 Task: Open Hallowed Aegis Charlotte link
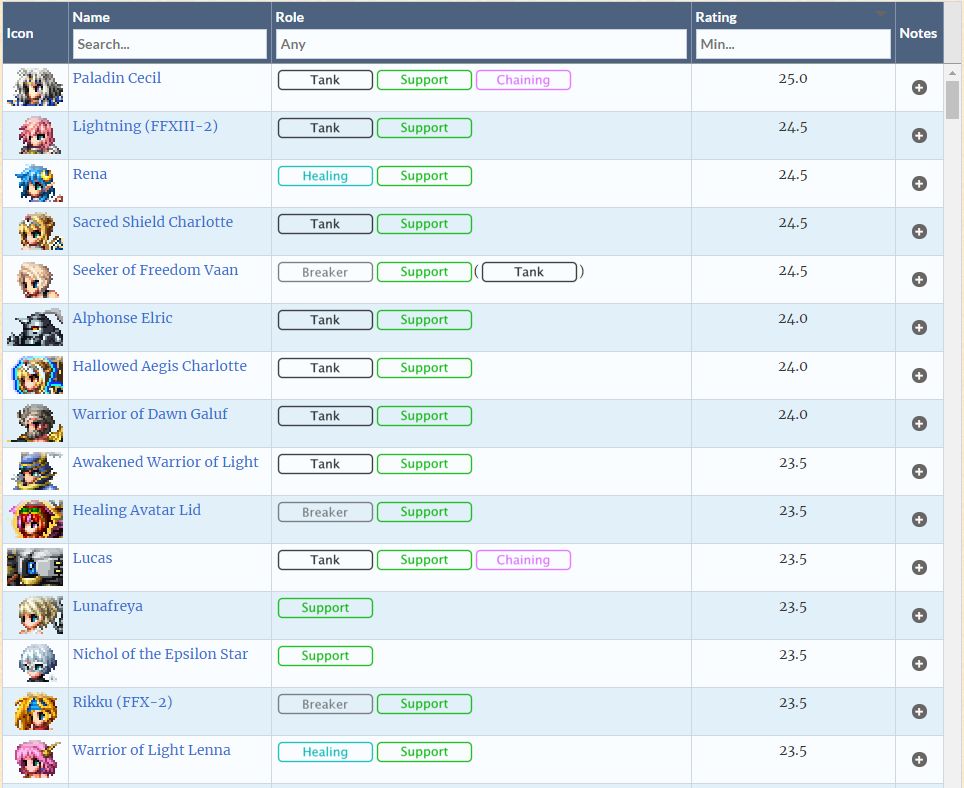pos(159,366)
